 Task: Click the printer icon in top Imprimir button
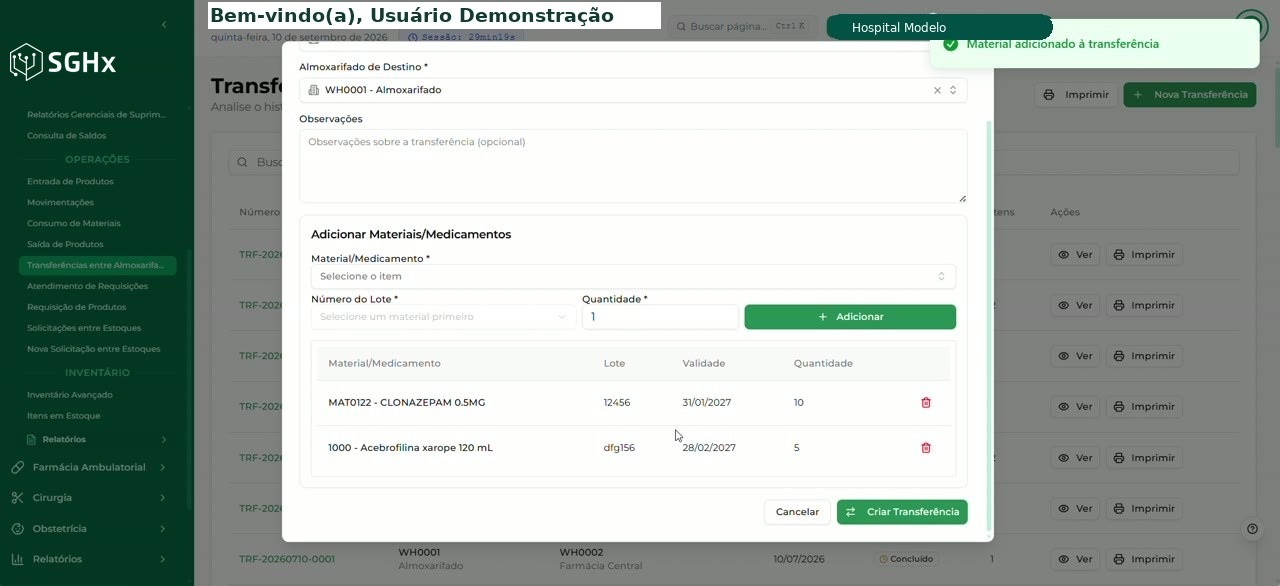(1049, 95)
